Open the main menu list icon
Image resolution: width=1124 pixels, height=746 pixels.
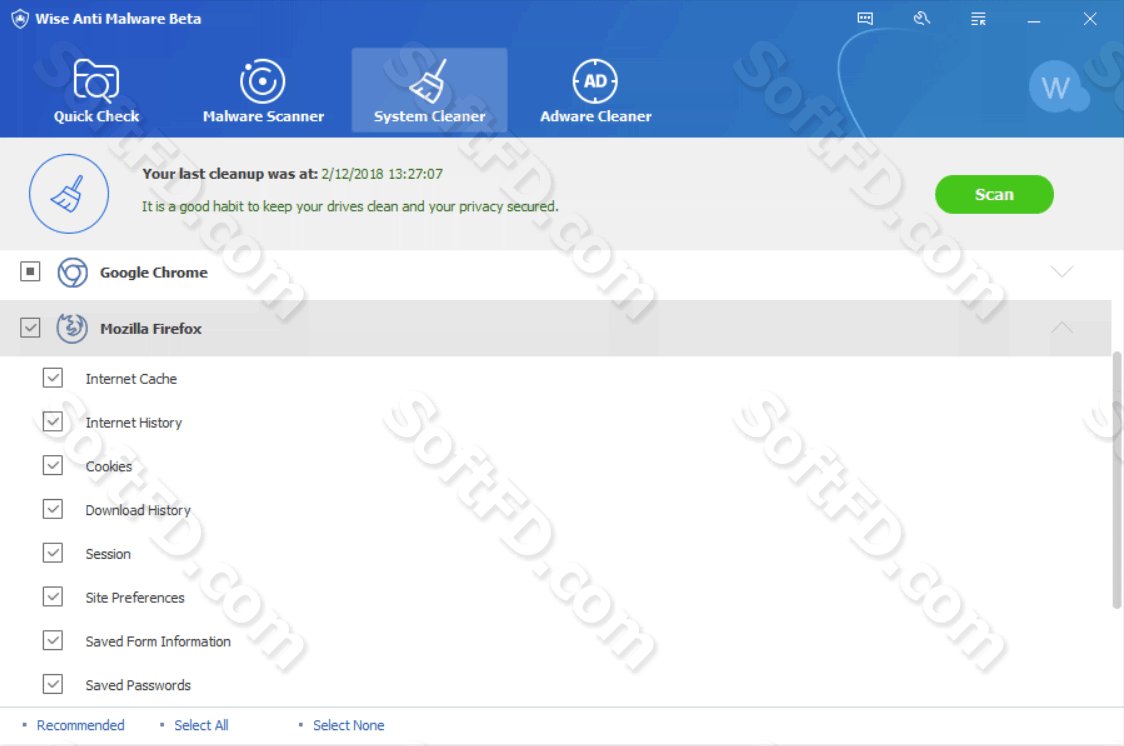point(978,19)
